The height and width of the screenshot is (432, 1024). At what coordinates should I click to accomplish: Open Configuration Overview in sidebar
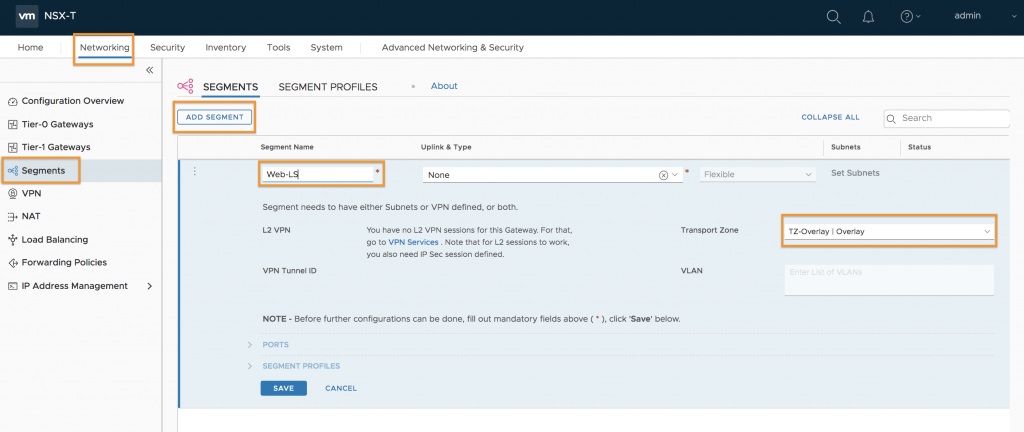click(72, 101)
